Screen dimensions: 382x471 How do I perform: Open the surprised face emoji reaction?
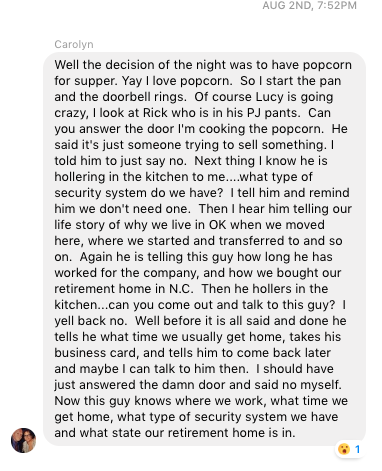click(x=344, y=449)
